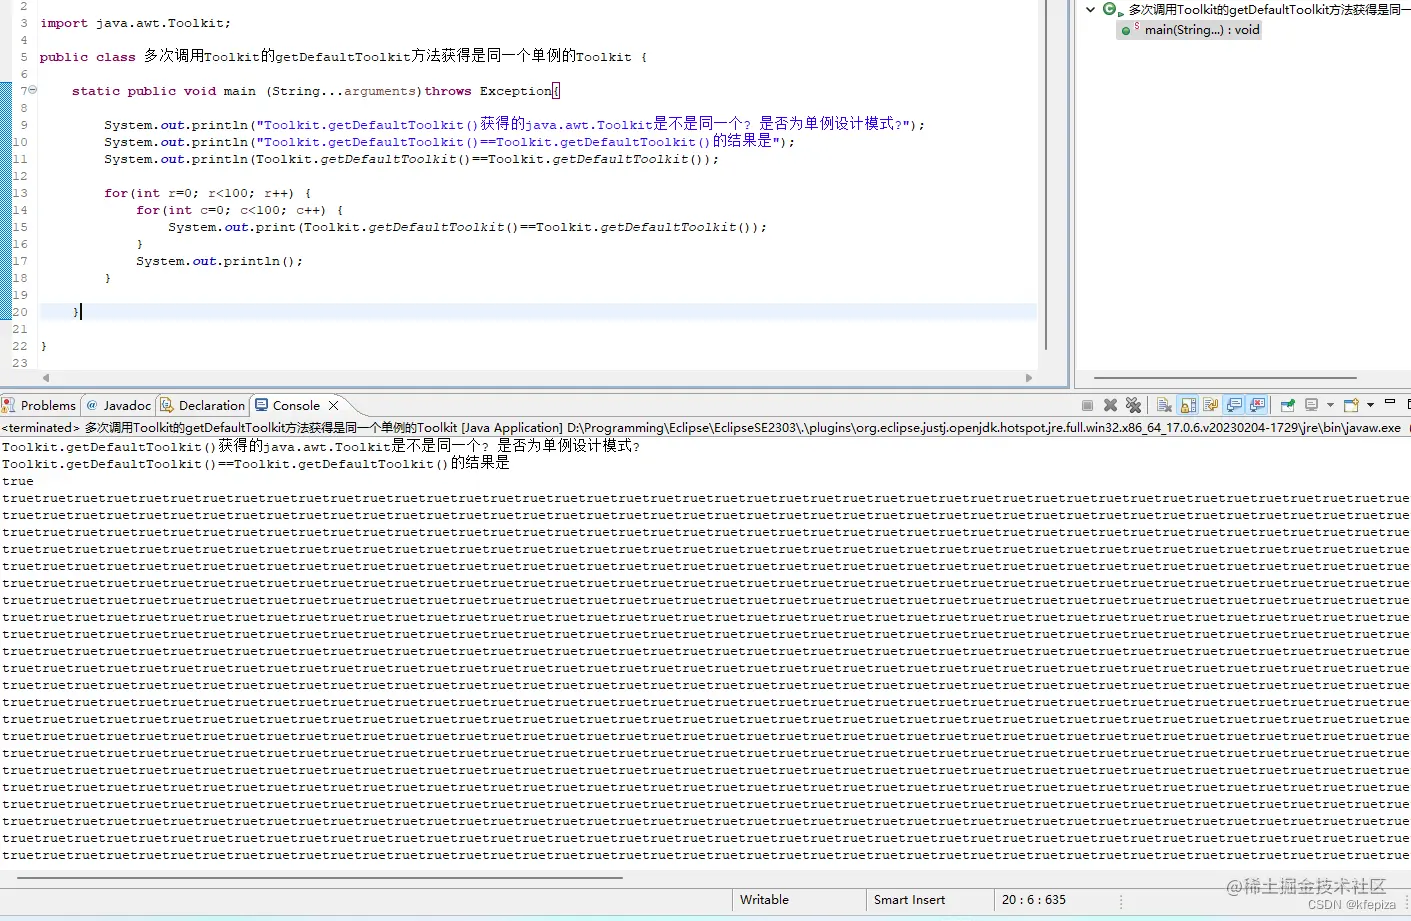1411x921 pixels.
Task: Click the first console line about java.awt.Toolkit
Action: [x=320, y=446]
